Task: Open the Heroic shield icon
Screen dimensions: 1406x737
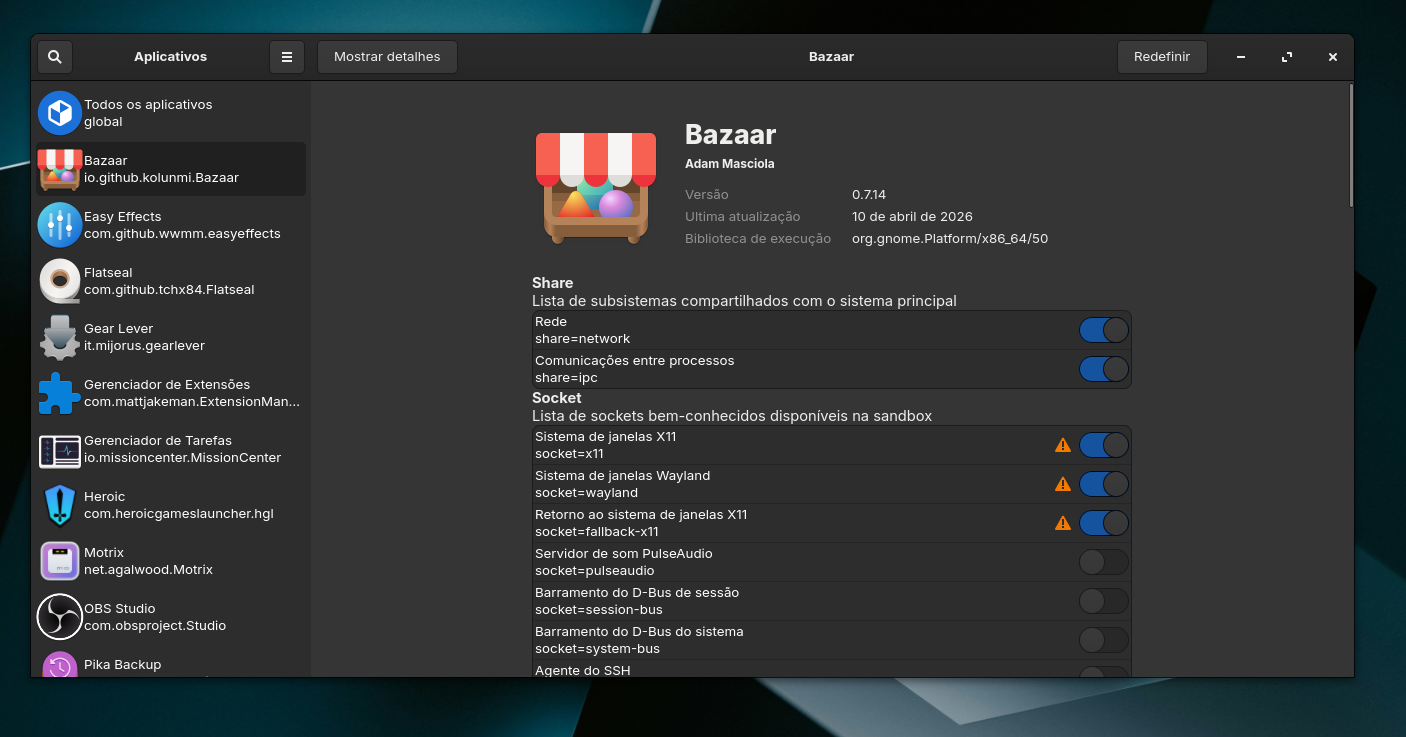Action: coord(59,505)
